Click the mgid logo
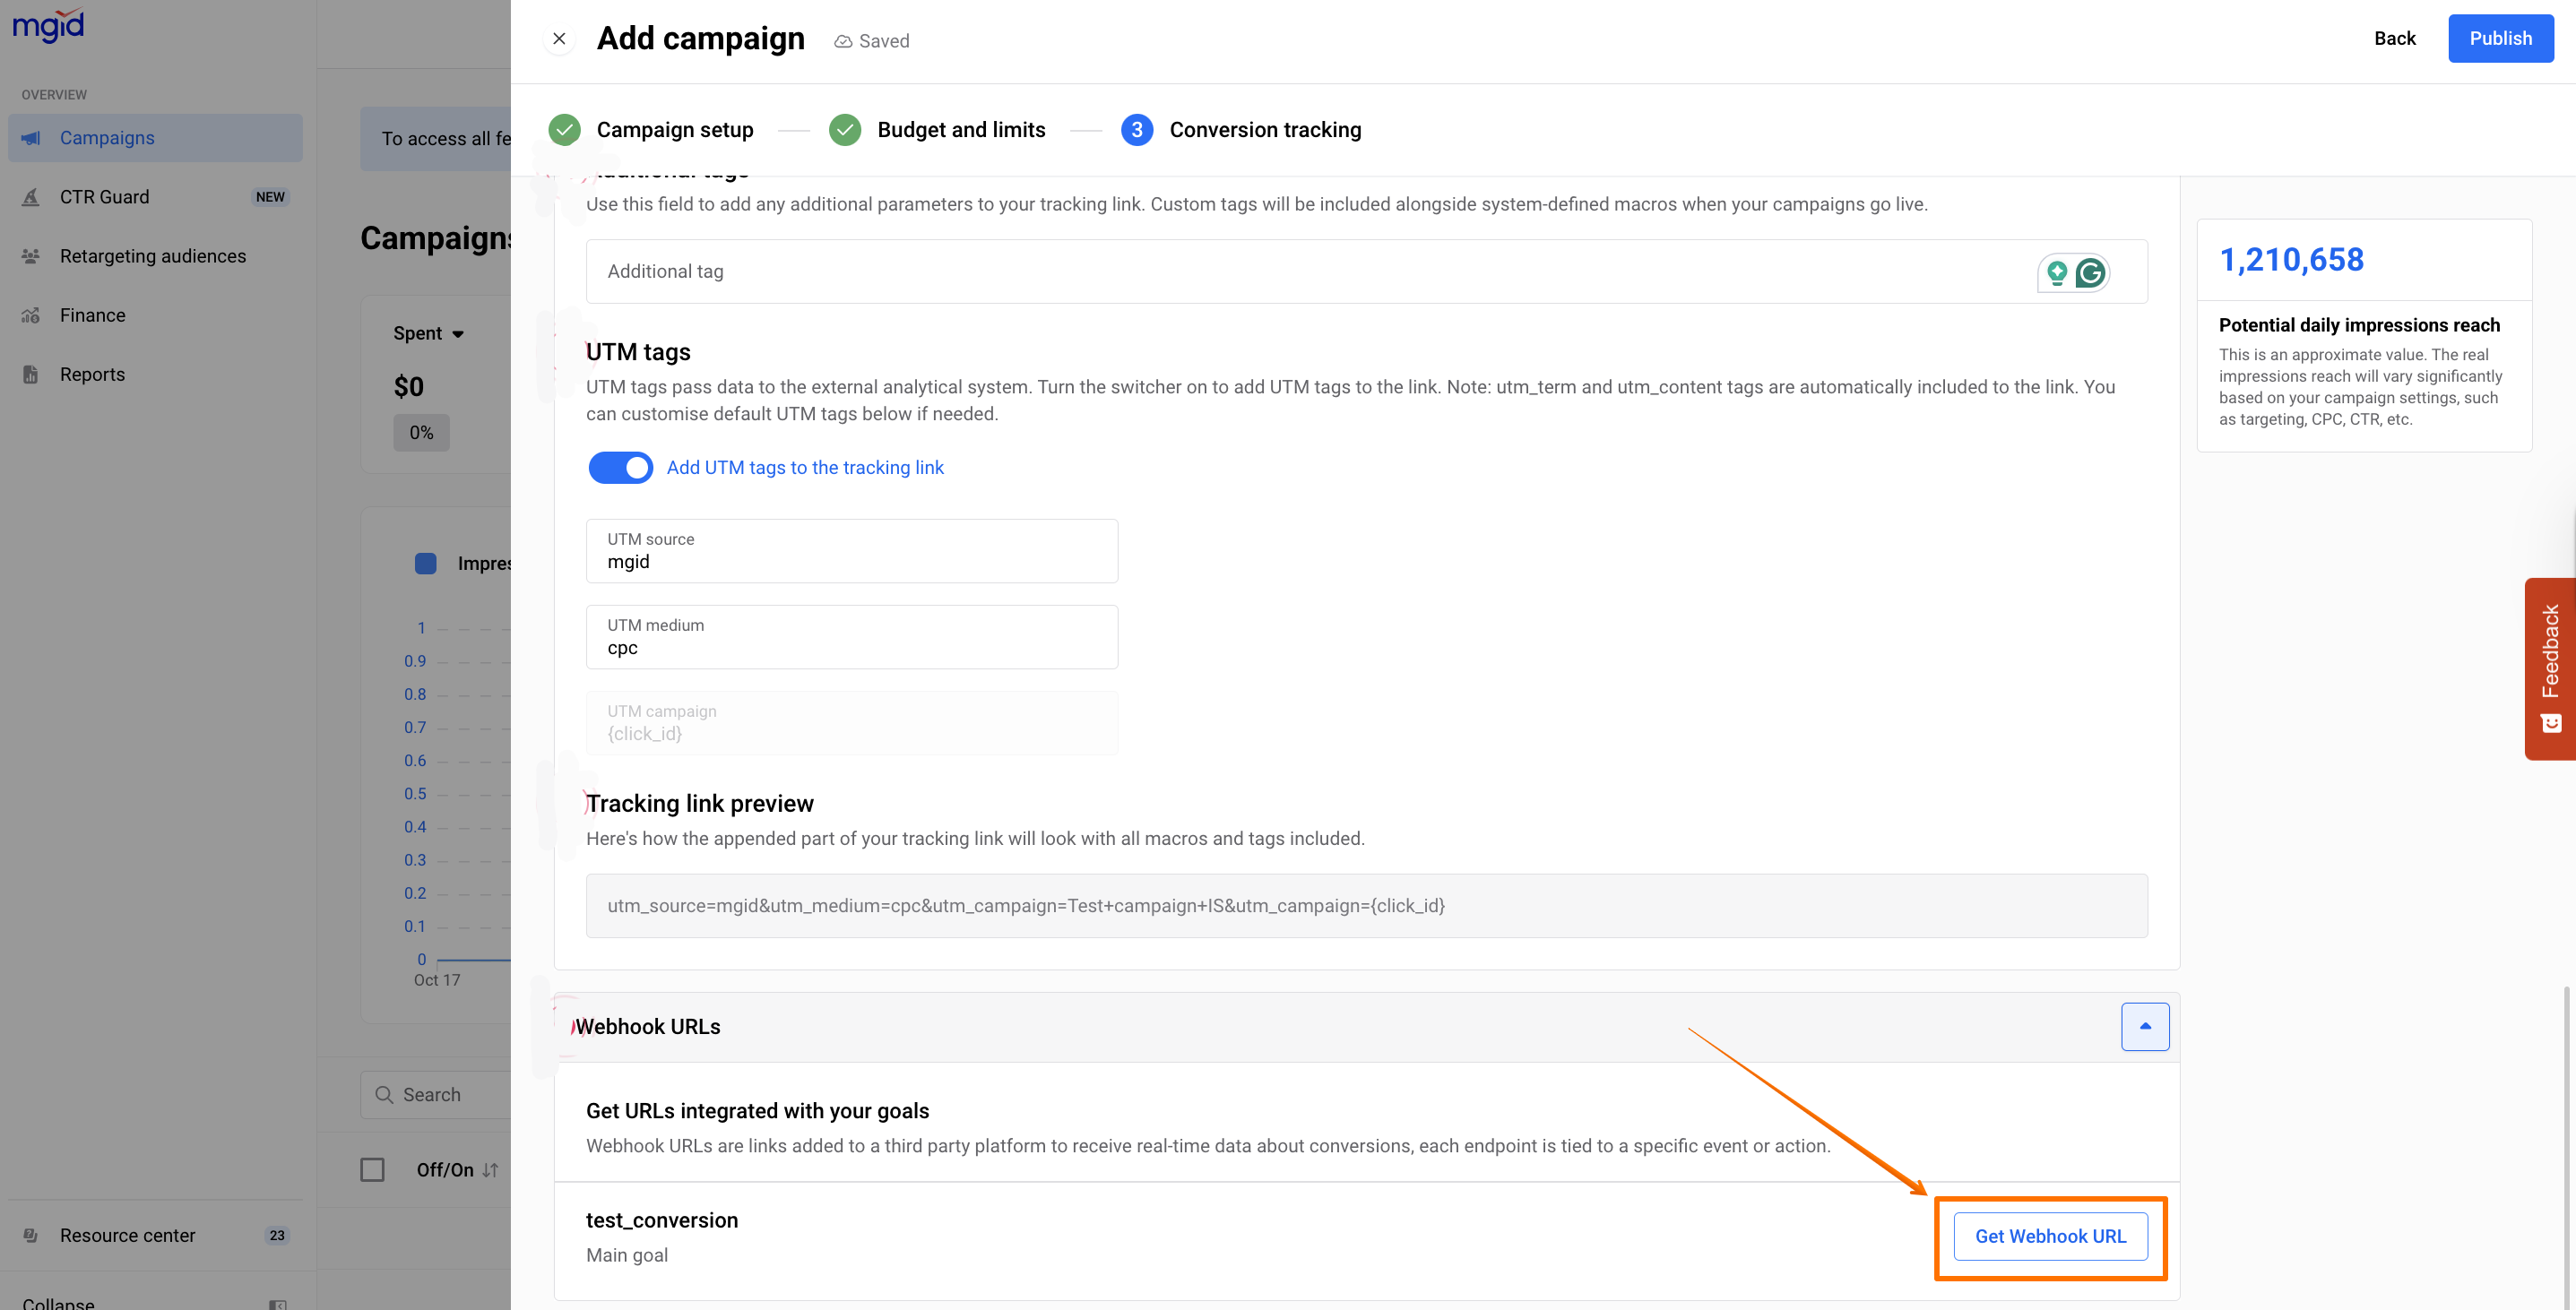The height and width of the screenshot is (1310, 2576). tap(48, 24)
